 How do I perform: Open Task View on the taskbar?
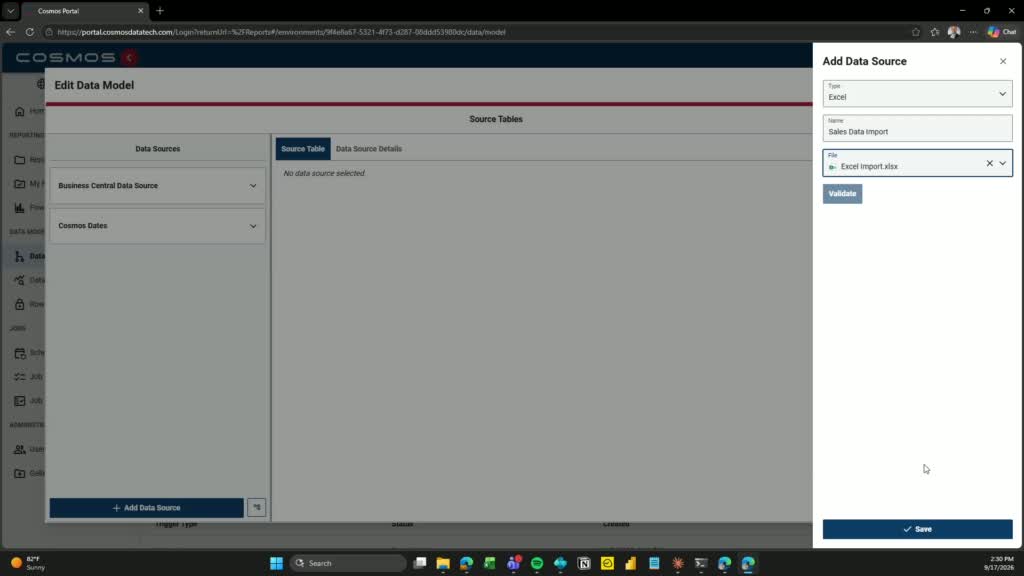[x=420, y=563]
